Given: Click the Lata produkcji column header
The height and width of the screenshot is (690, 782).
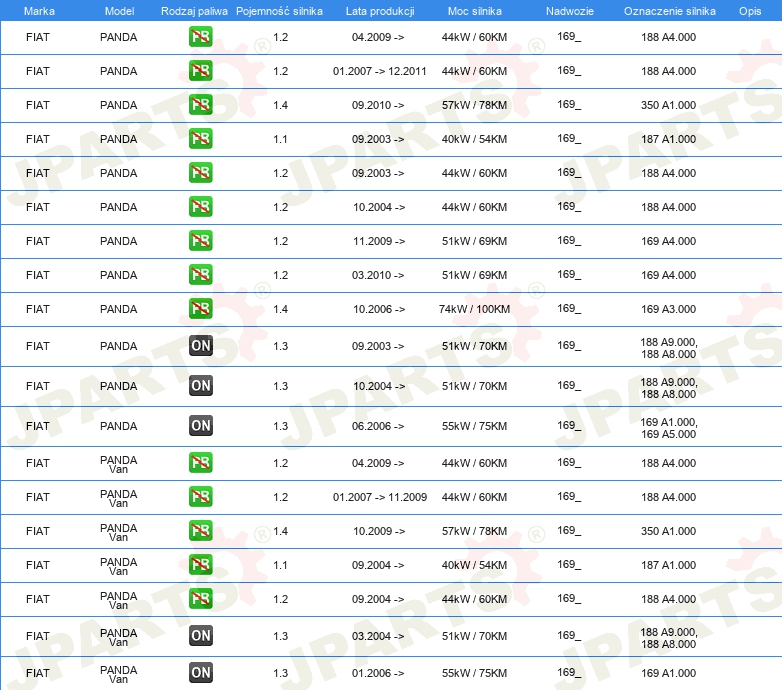Looking at the screenshot, I should 380,11.
